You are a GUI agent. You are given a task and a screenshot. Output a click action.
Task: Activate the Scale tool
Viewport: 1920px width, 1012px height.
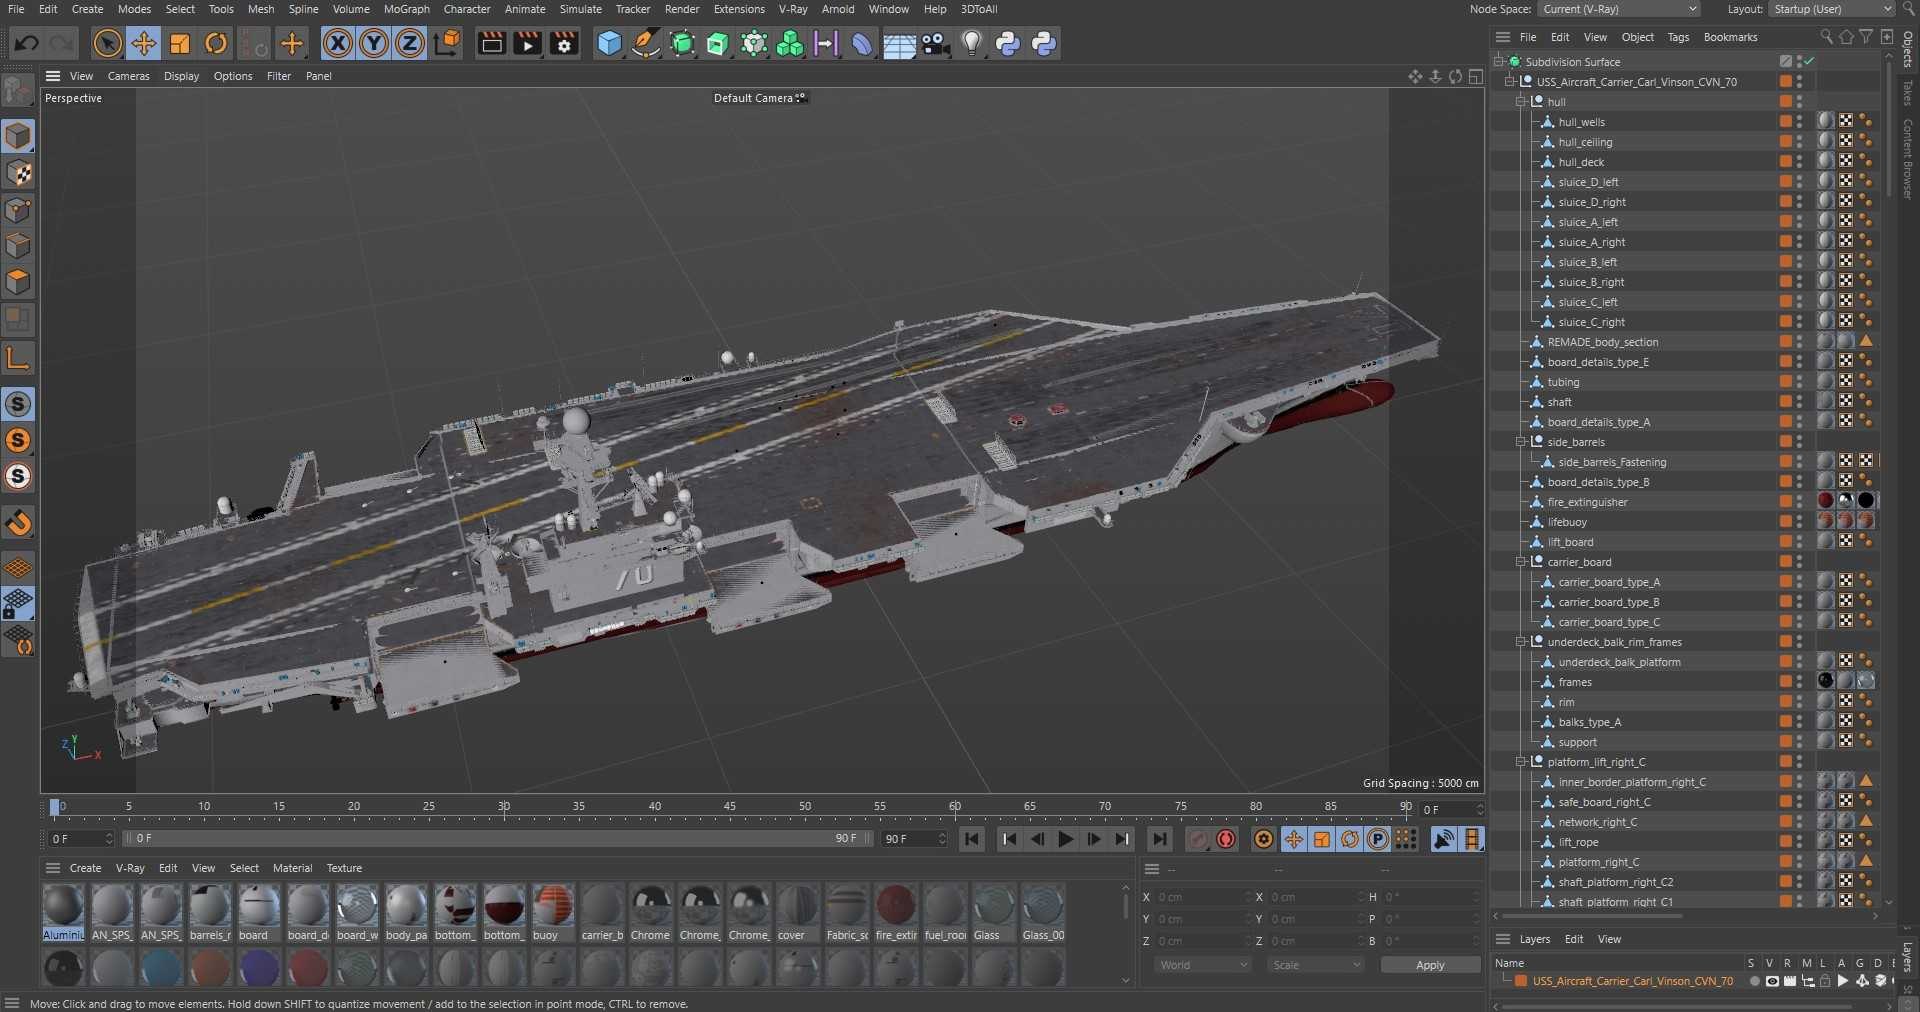pos(180,43)
